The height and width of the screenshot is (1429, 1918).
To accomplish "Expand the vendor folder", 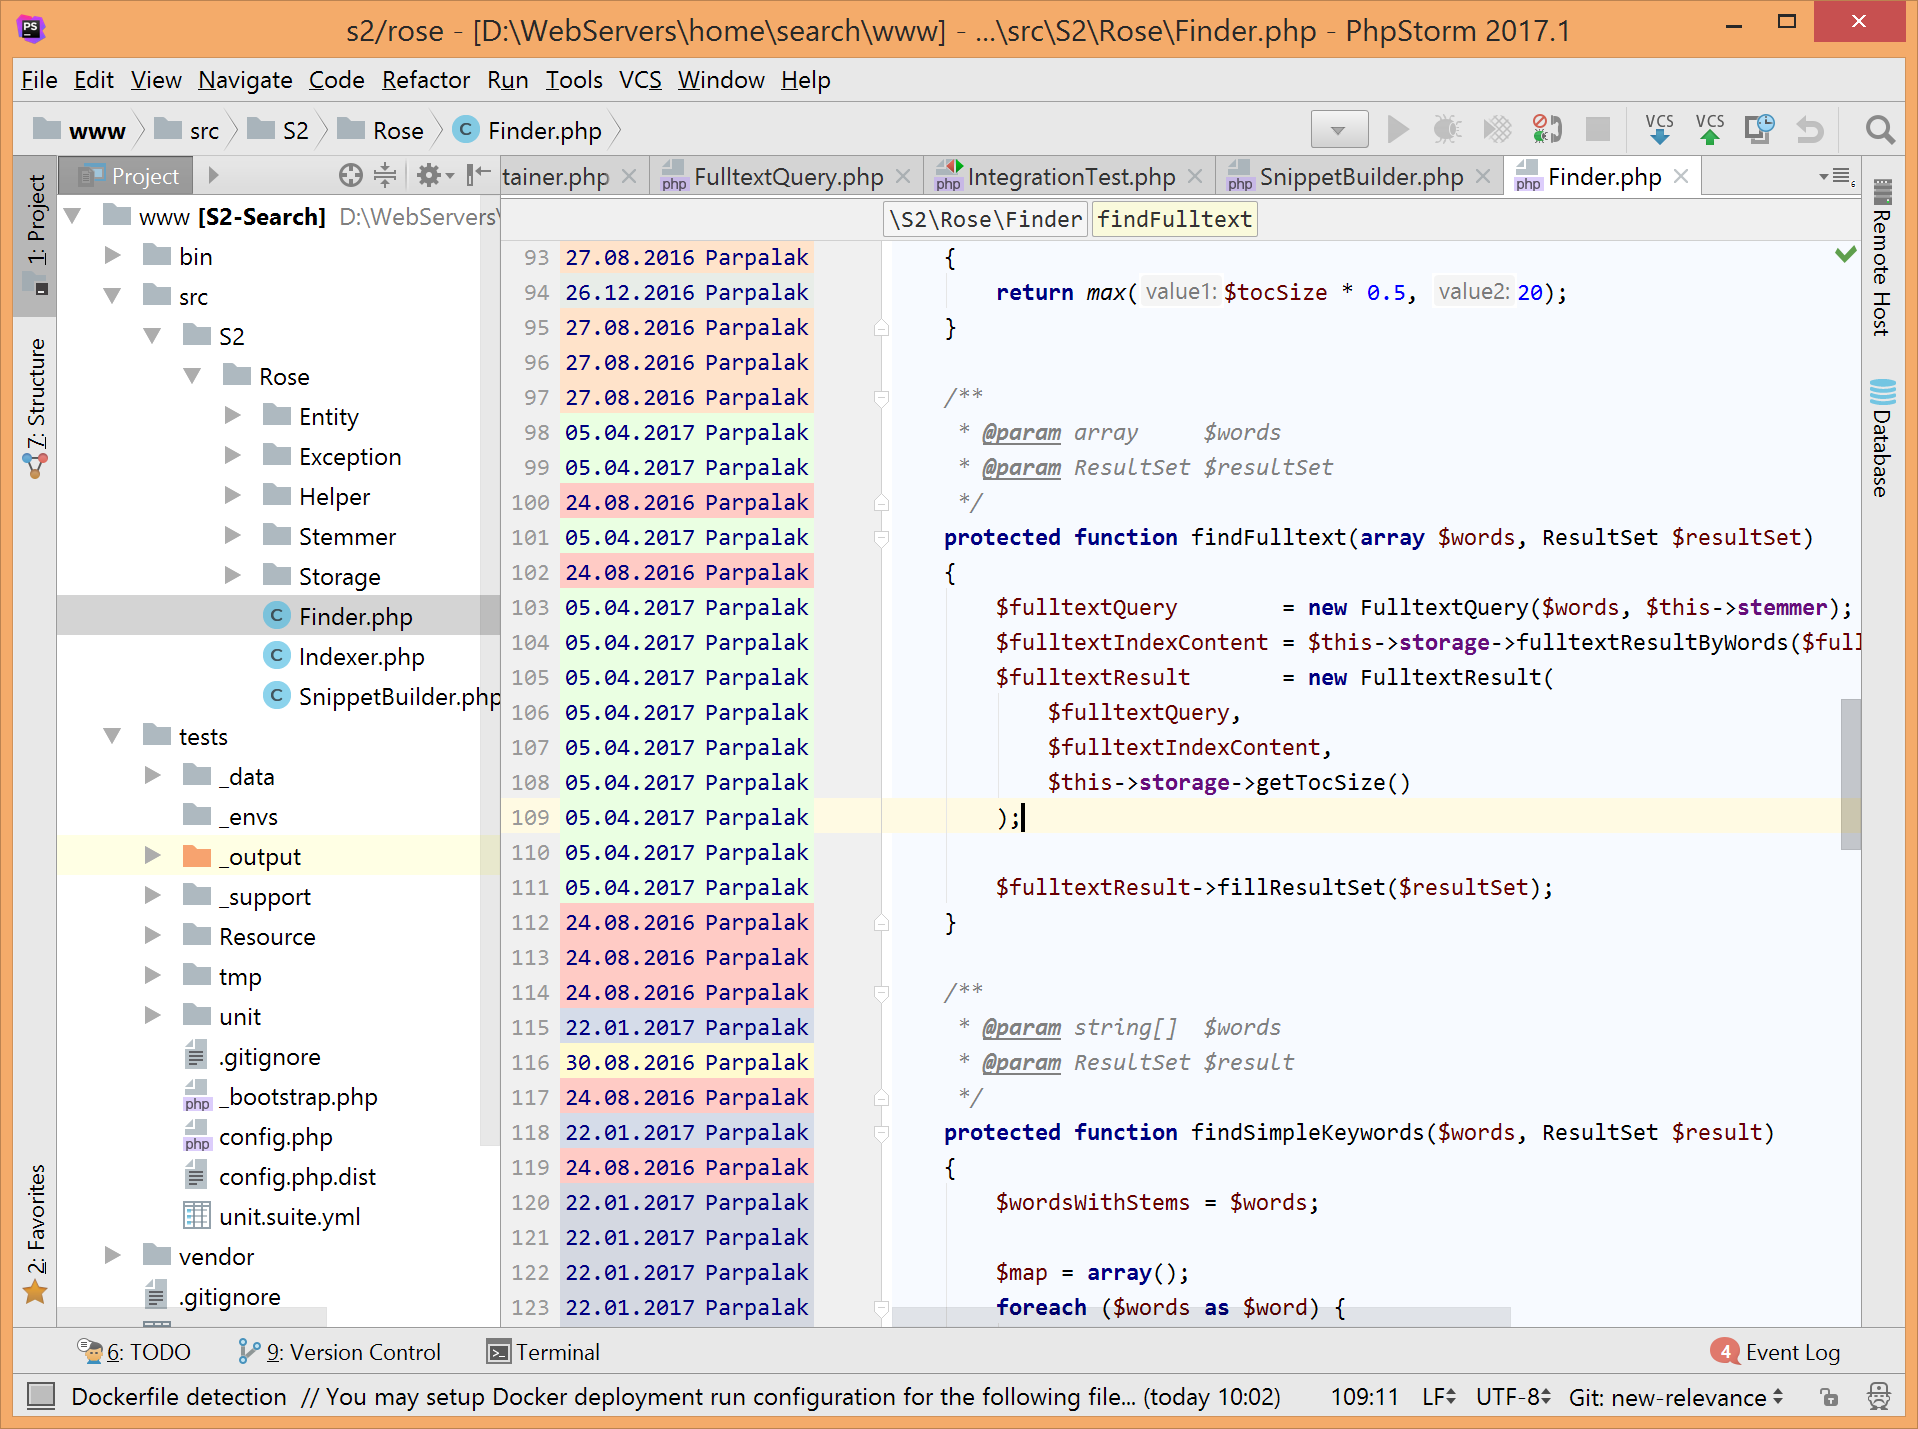I will coord(112,1256).
